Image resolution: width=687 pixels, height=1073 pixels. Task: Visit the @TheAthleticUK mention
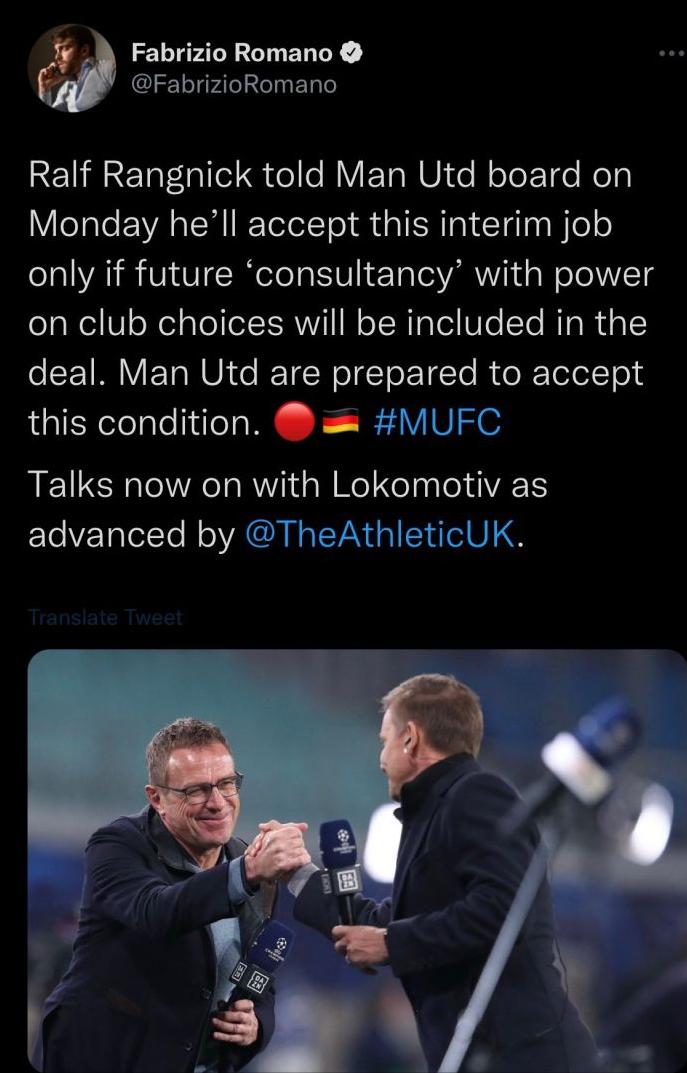point(380,535)
